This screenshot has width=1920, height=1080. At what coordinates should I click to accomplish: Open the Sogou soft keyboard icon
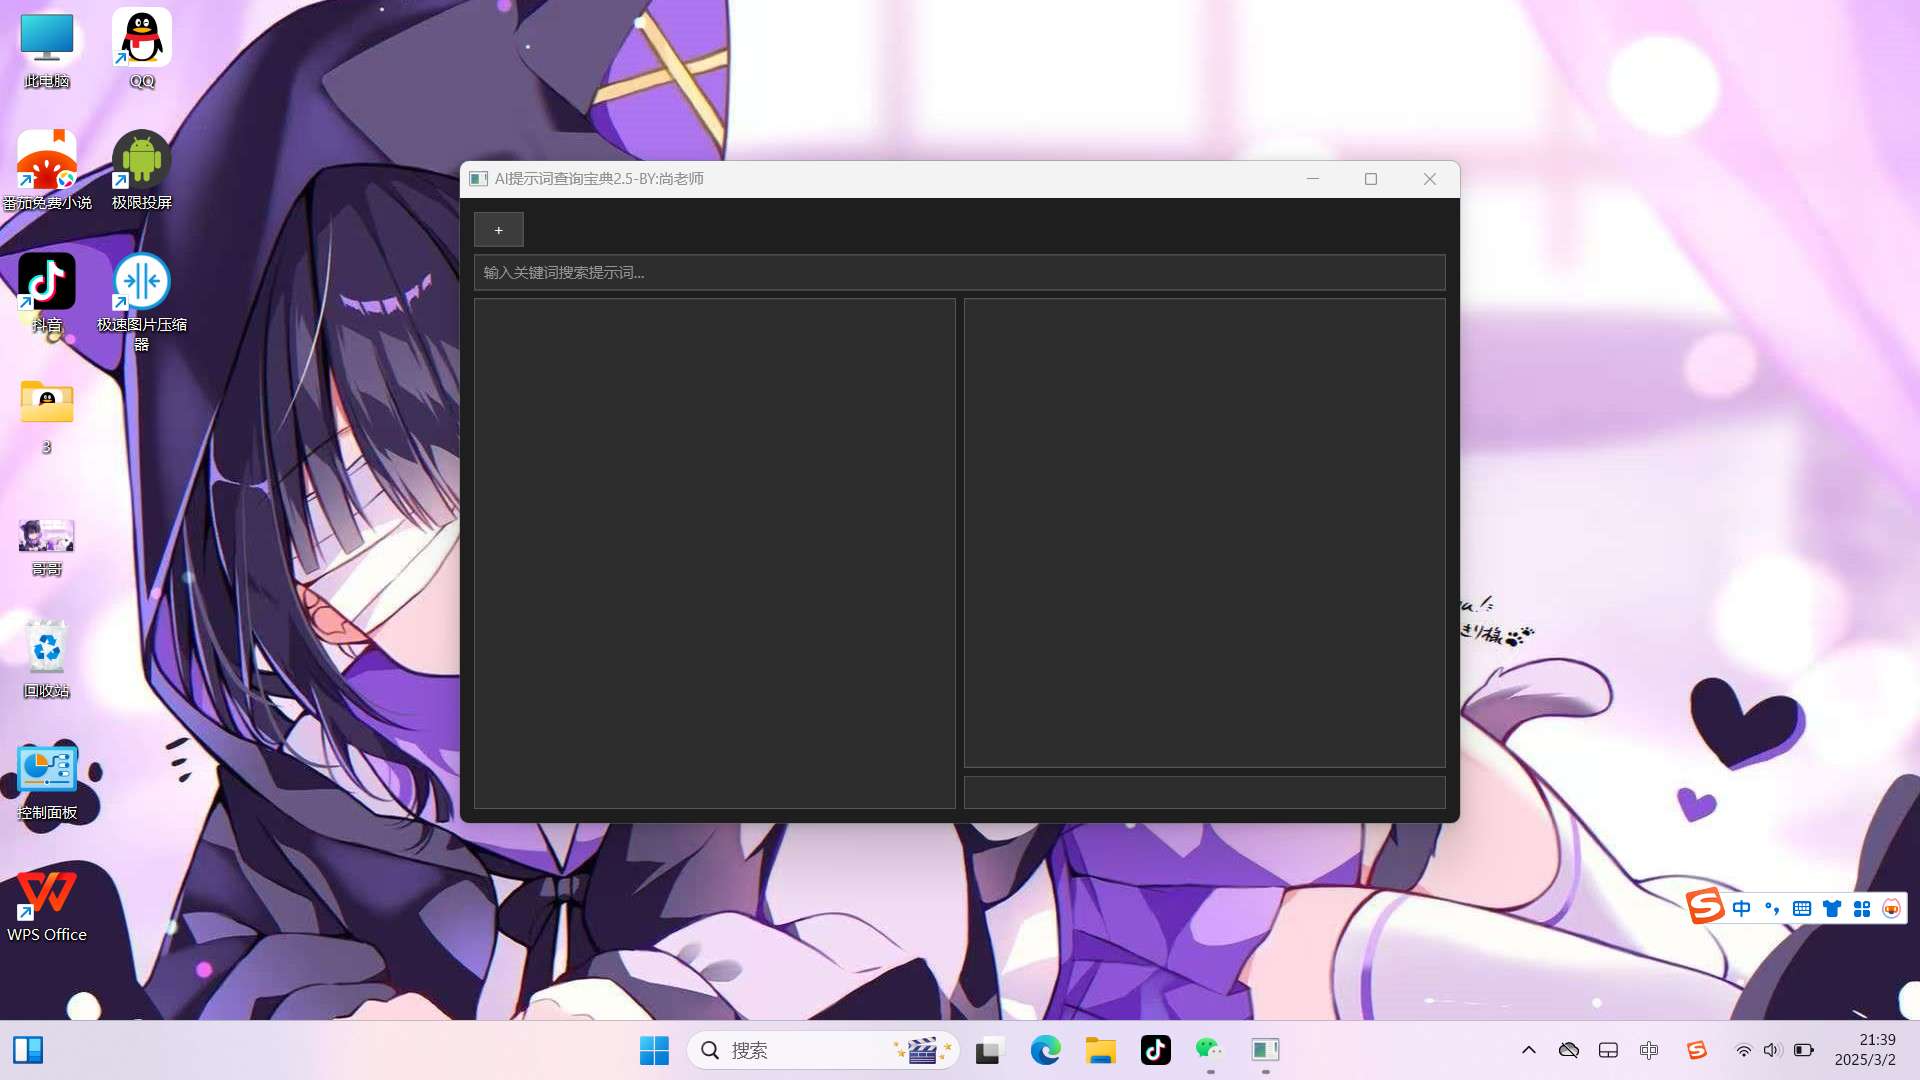(x=1802, y=909)
